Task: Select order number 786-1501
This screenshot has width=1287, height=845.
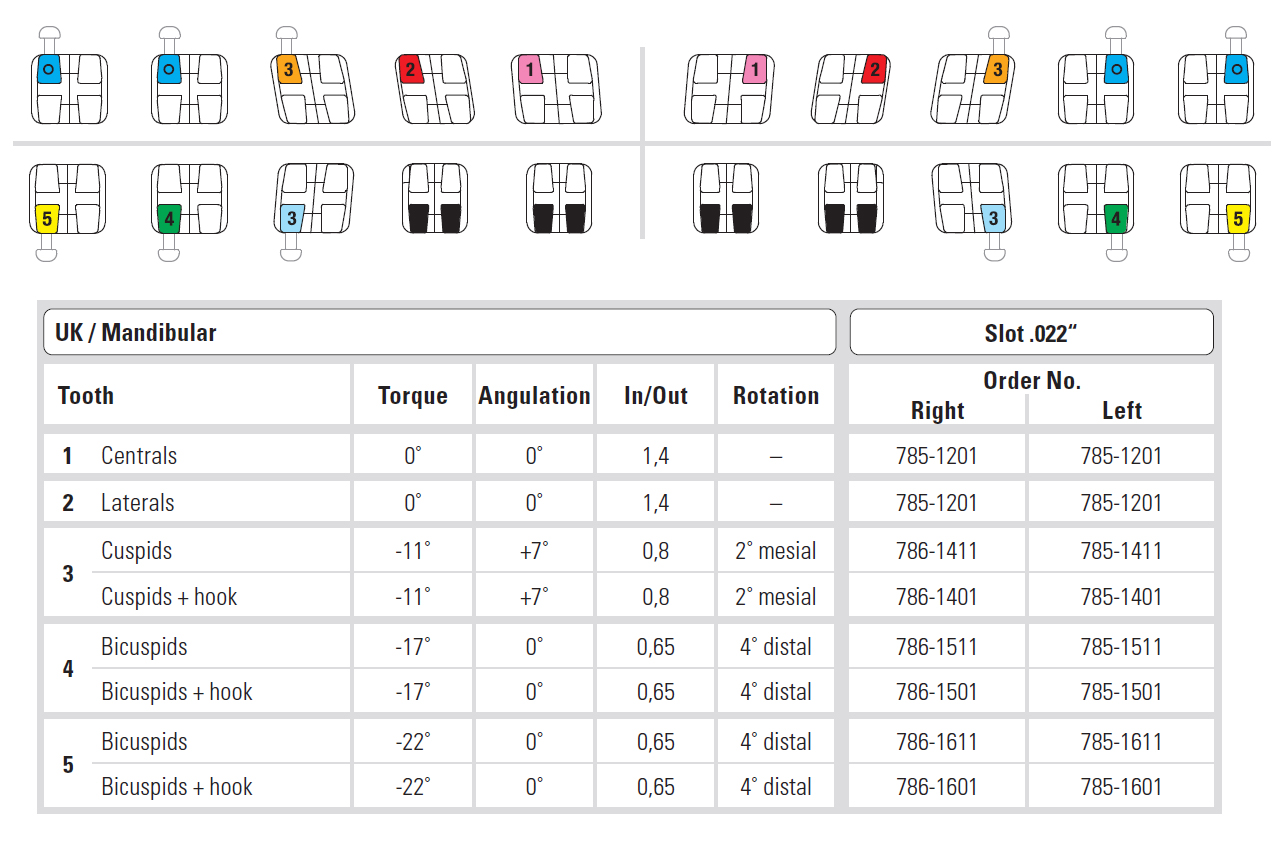Action: click(x=936, y=692)
